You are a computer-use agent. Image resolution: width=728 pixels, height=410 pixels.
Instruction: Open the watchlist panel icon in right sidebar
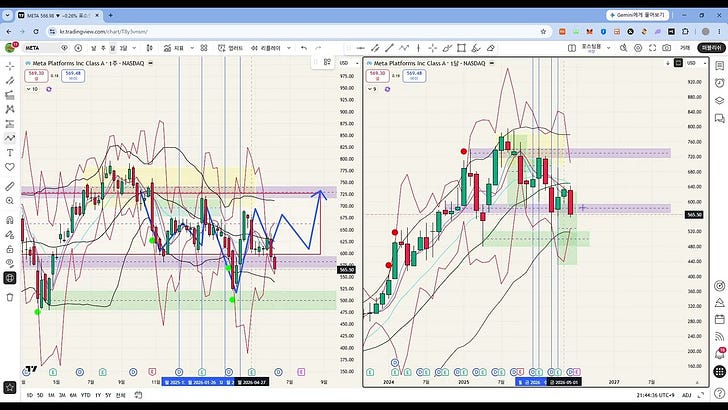(x=720, y=66)
